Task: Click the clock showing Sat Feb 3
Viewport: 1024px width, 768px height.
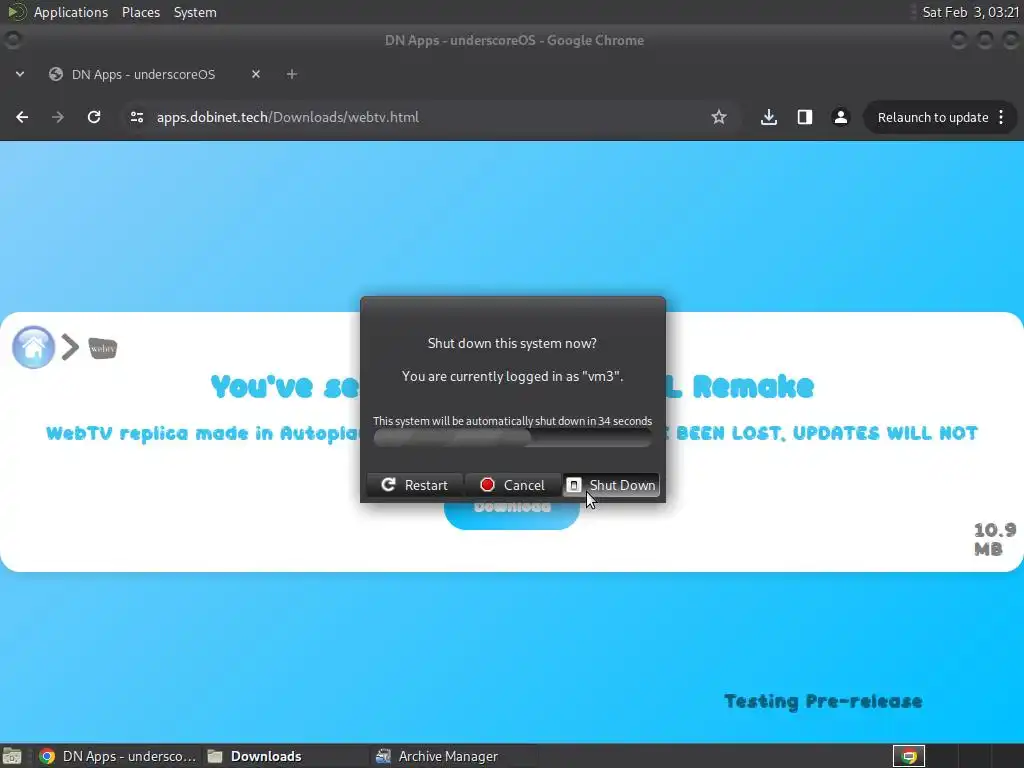Action: coord(970,12)
